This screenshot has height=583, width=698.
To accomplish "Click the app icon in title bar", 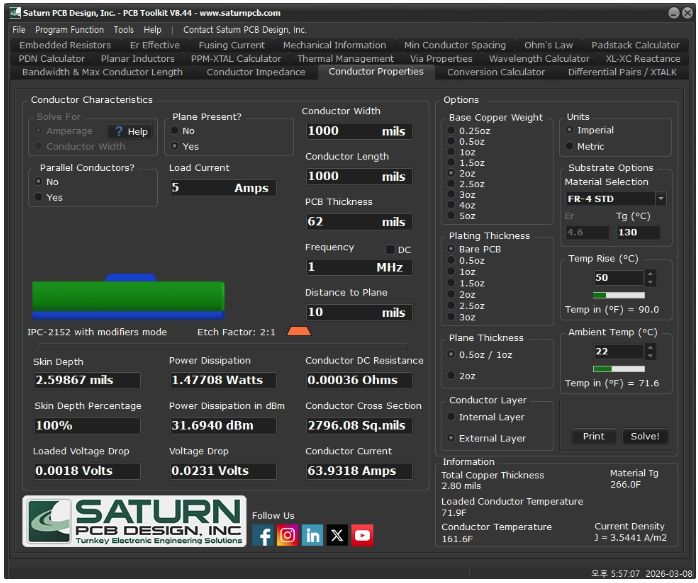I will tap(15, 12).
